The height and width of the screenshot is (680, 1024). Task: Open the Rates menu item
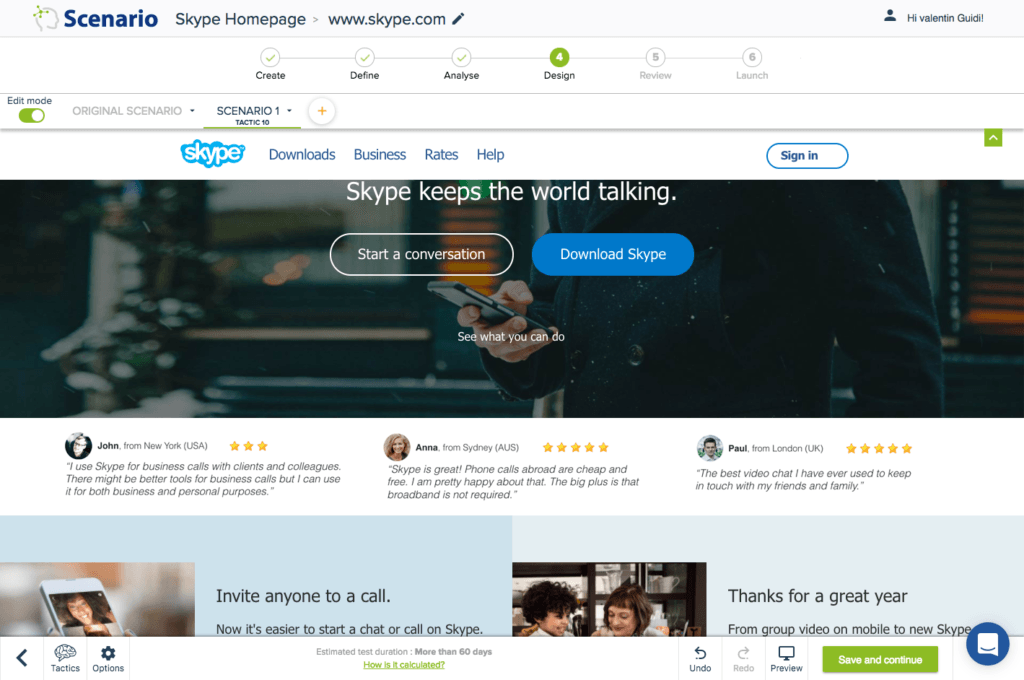tap(441, 155)
